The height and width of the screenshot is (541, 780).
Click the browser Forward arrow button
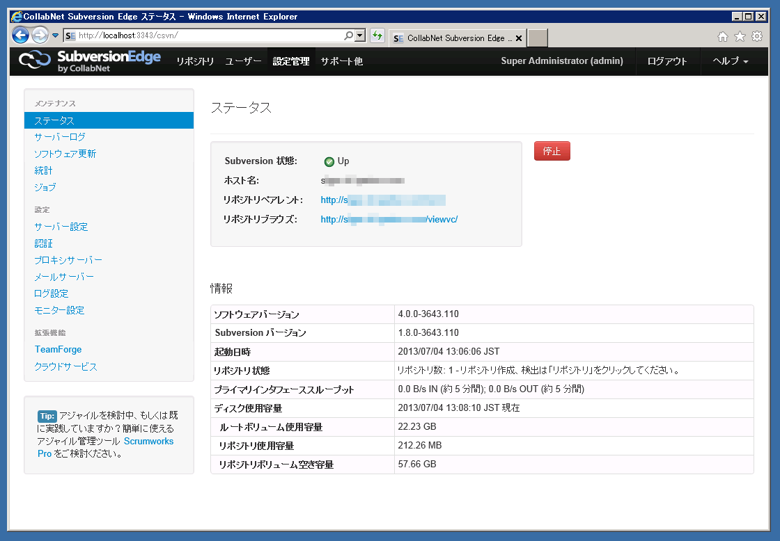(x=40, y=35)
